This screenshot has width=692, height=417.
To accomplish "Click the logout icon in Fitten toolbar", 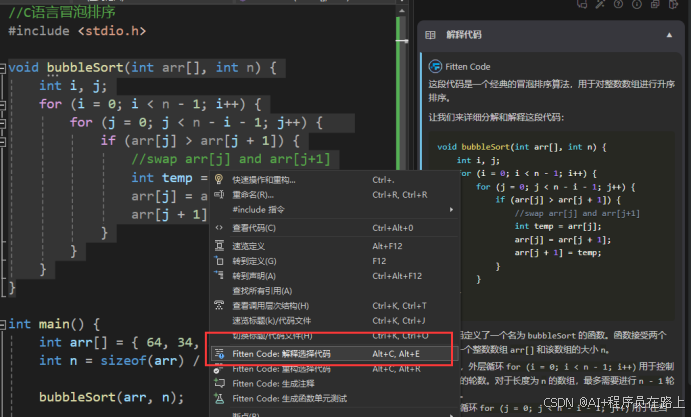I will [673, 4].
